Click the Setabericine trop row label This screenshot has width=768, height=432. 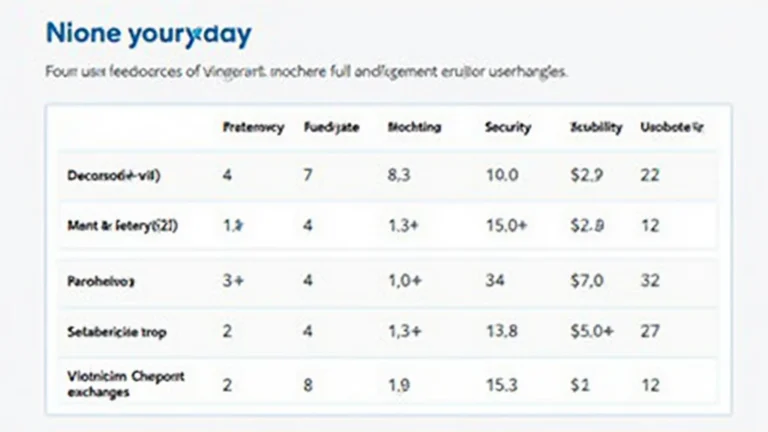(117, 332)
